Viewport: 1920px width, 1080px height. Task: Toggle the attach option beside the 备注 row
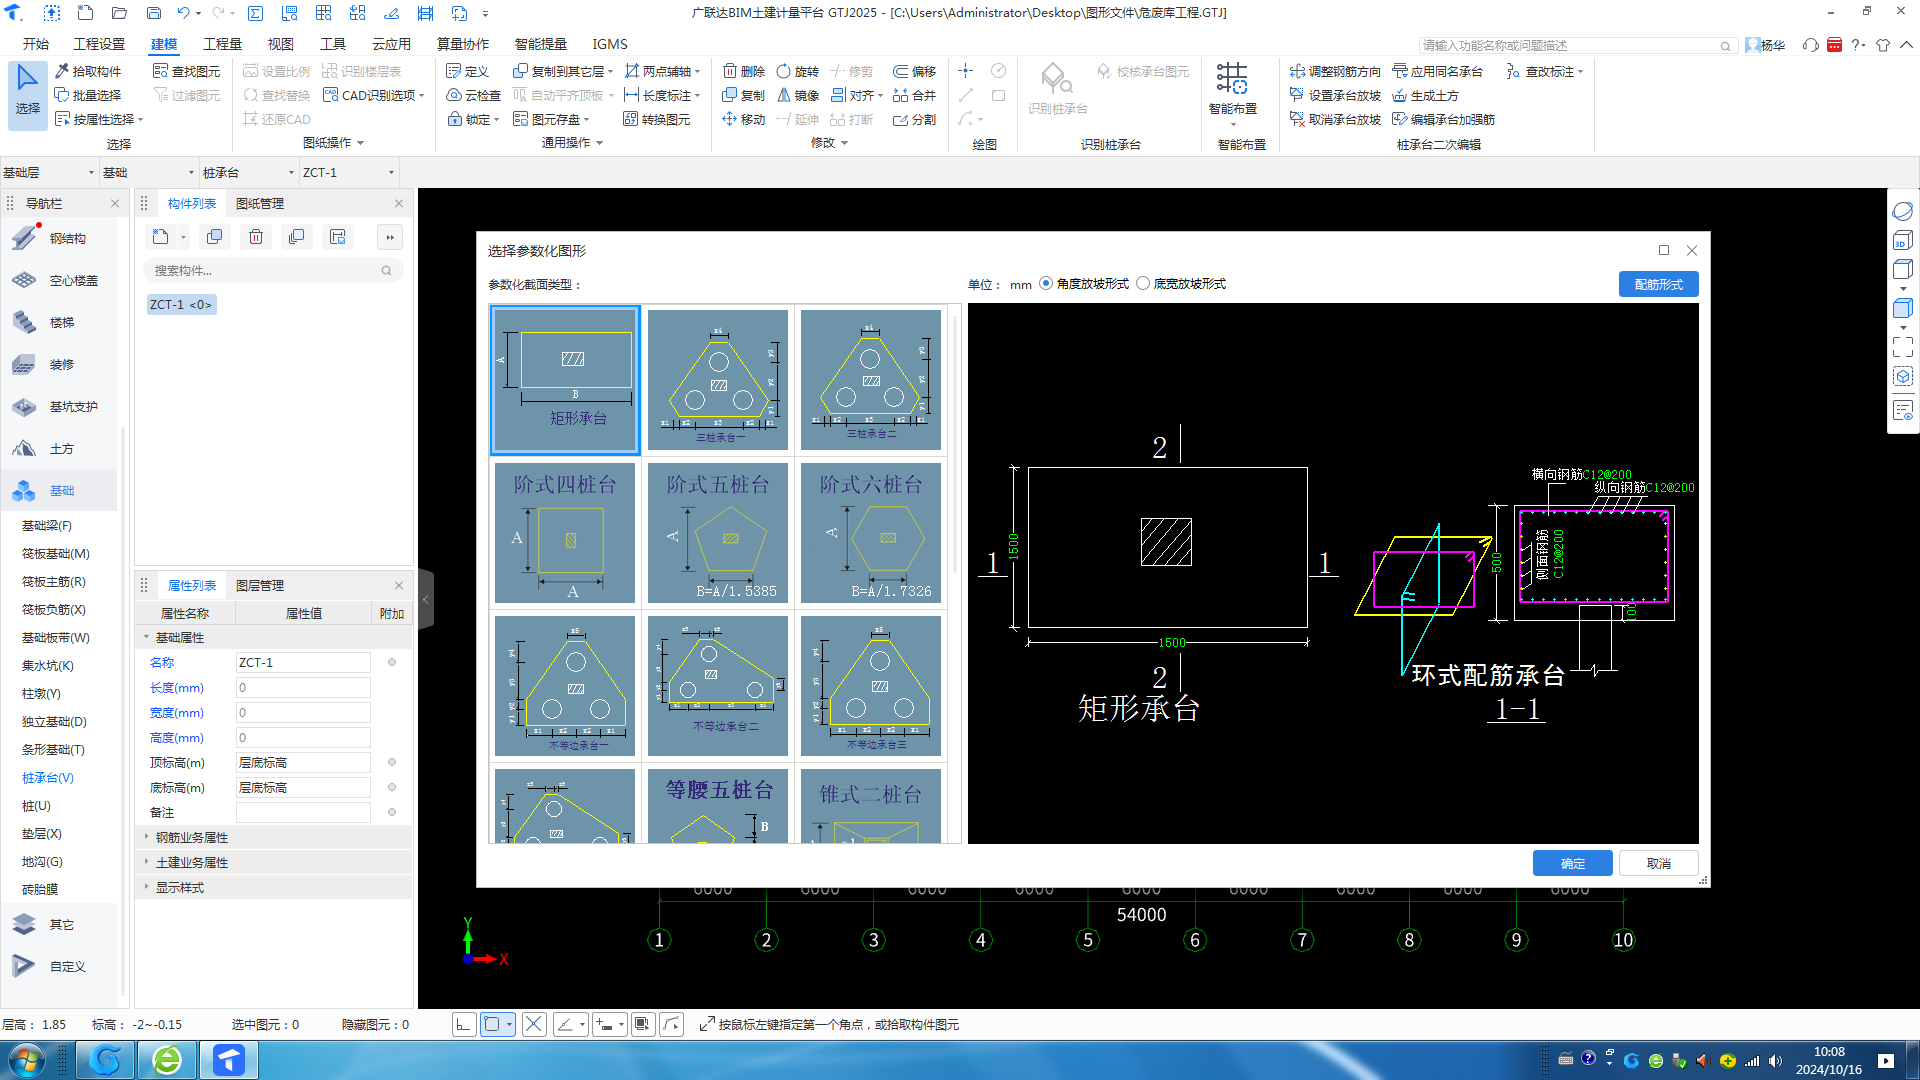(392, 812)
